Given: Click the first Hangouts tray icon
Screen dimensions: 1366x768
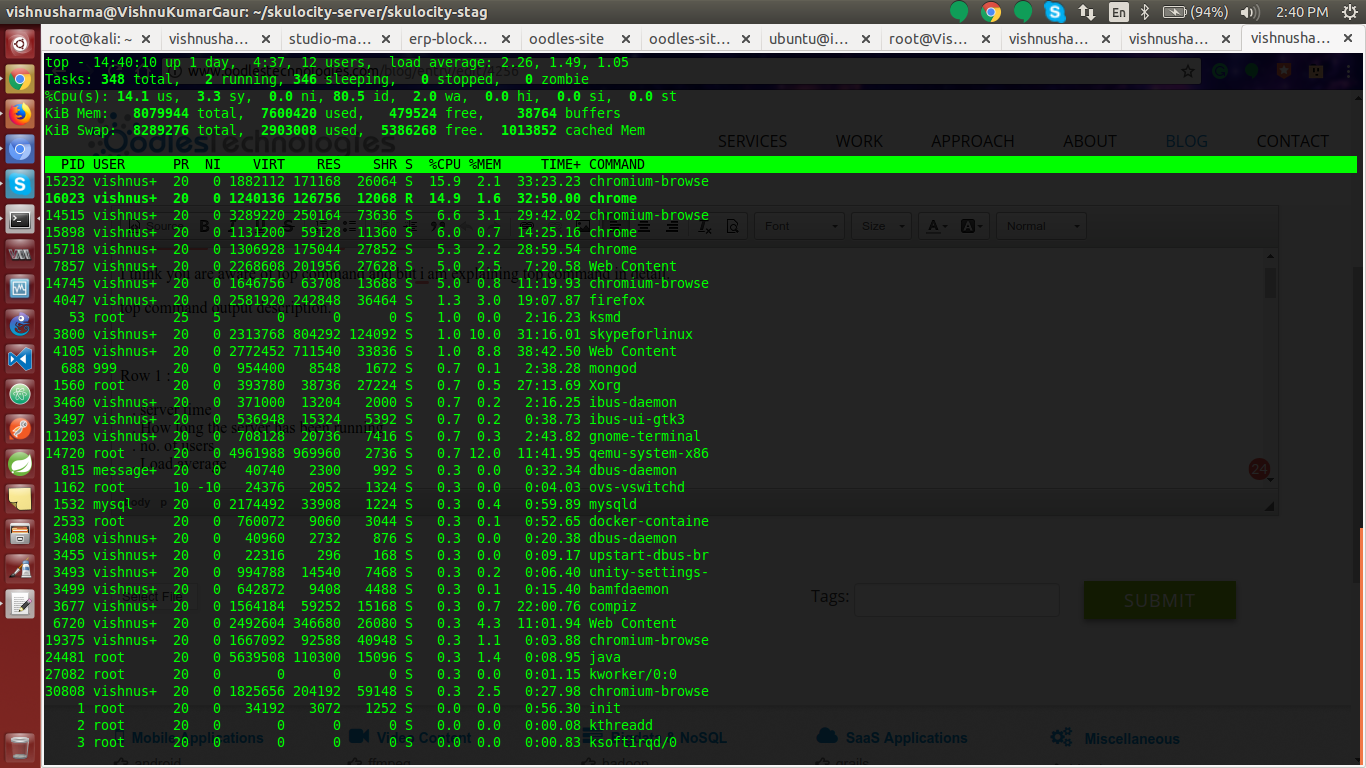Looking at the screenshot, I should pos(959,12).
